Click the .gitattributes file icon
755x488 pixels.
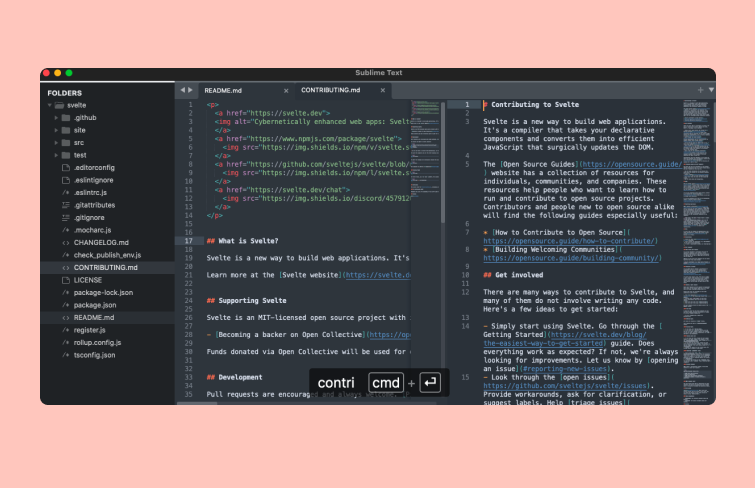tap(66, 205)
